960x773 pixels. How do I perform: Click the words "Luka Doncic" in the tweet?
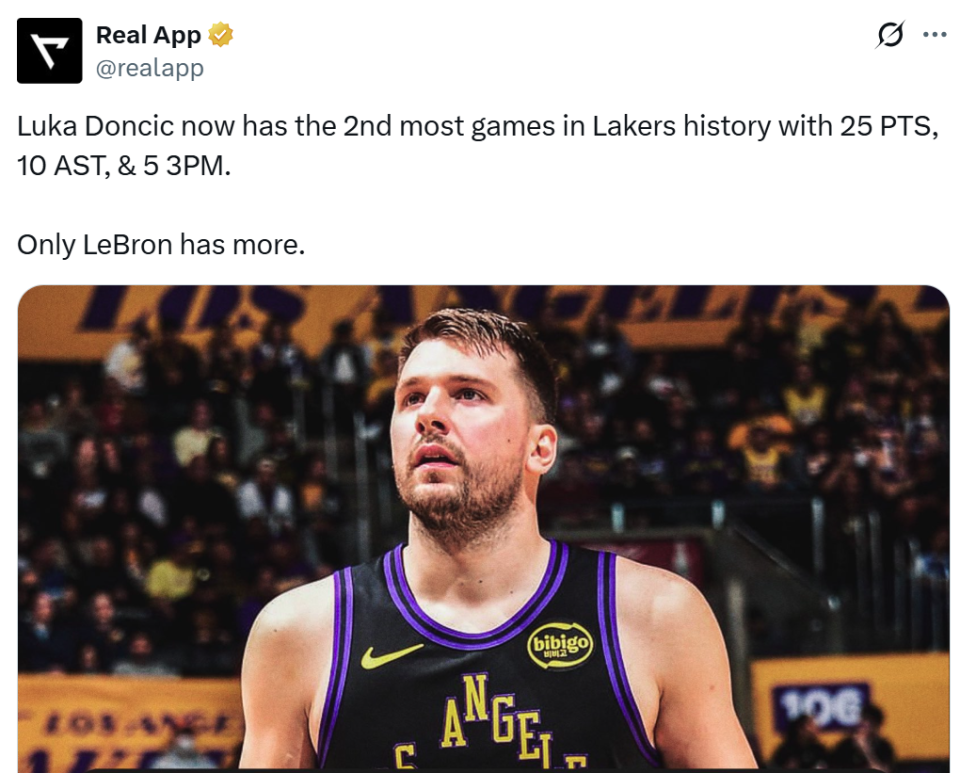(x=96, y=127)
